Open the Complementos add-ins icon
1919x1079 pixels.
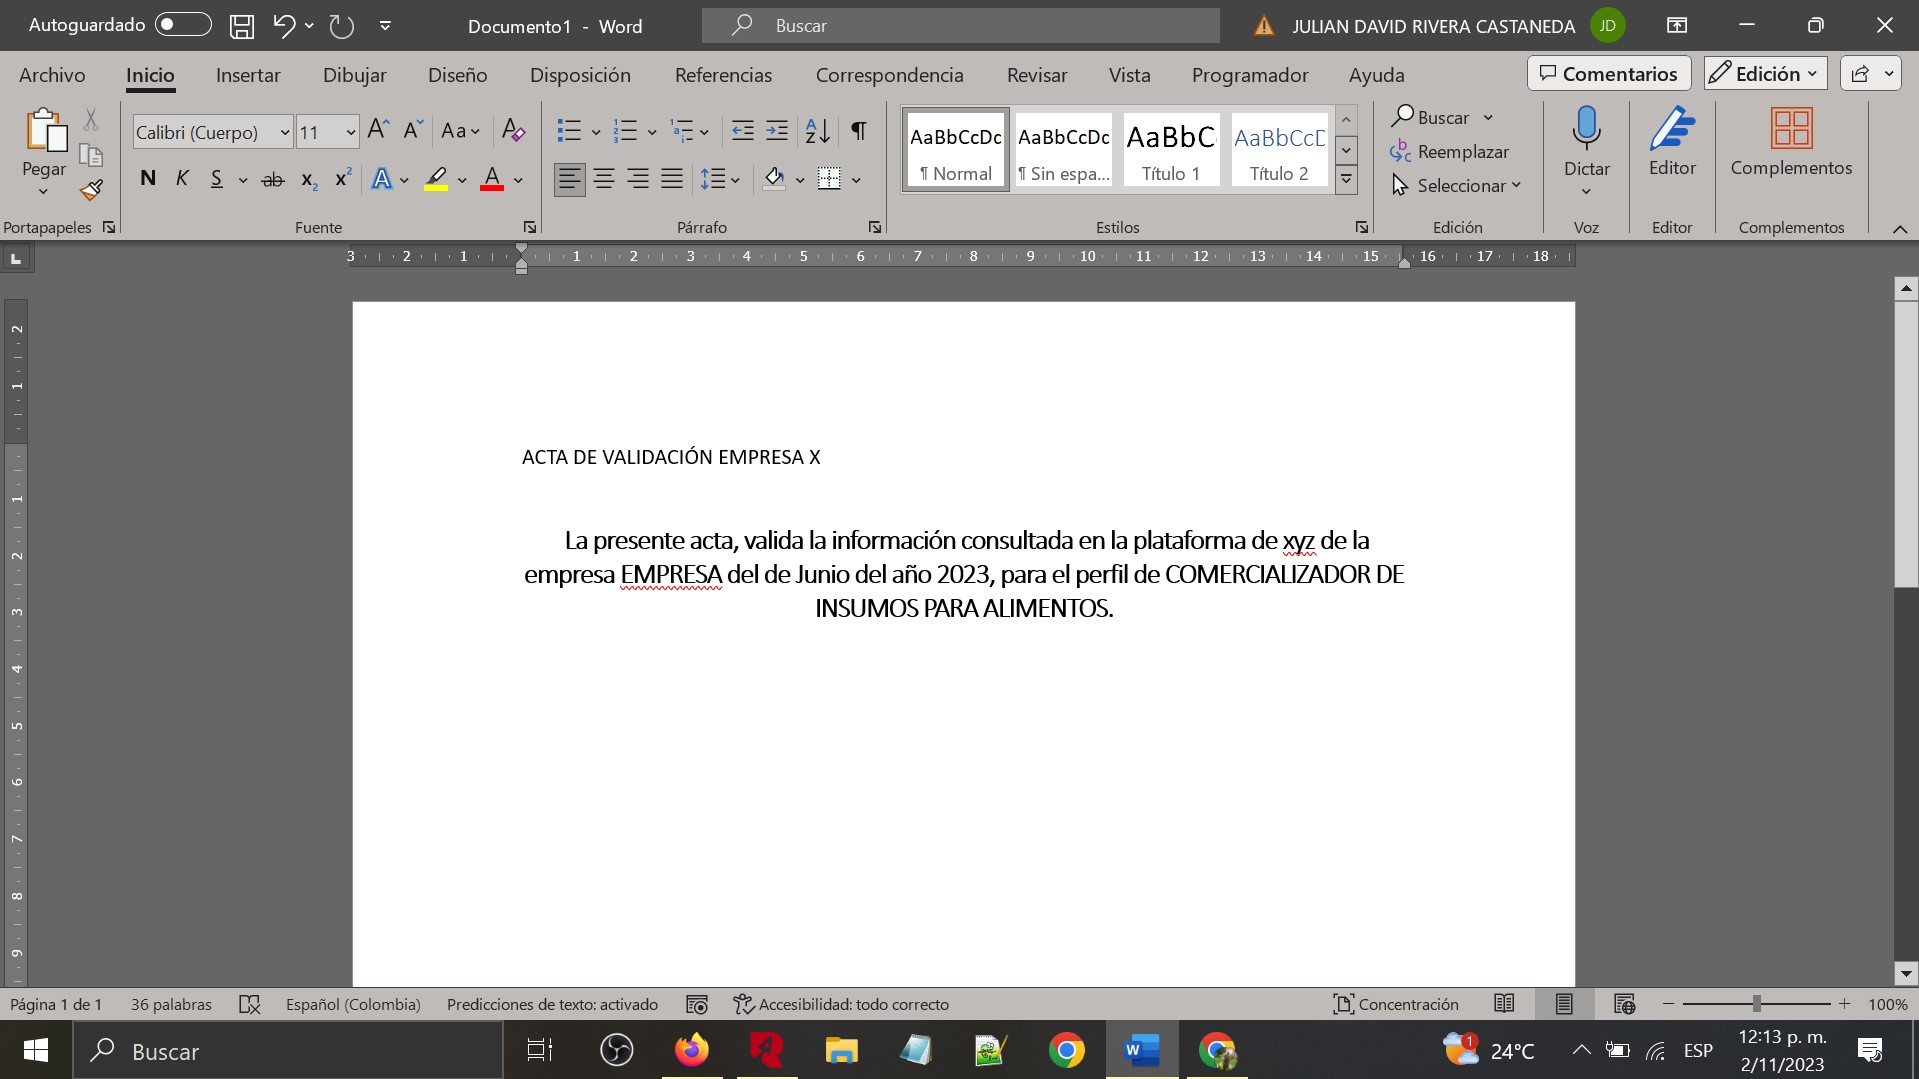1790,130
